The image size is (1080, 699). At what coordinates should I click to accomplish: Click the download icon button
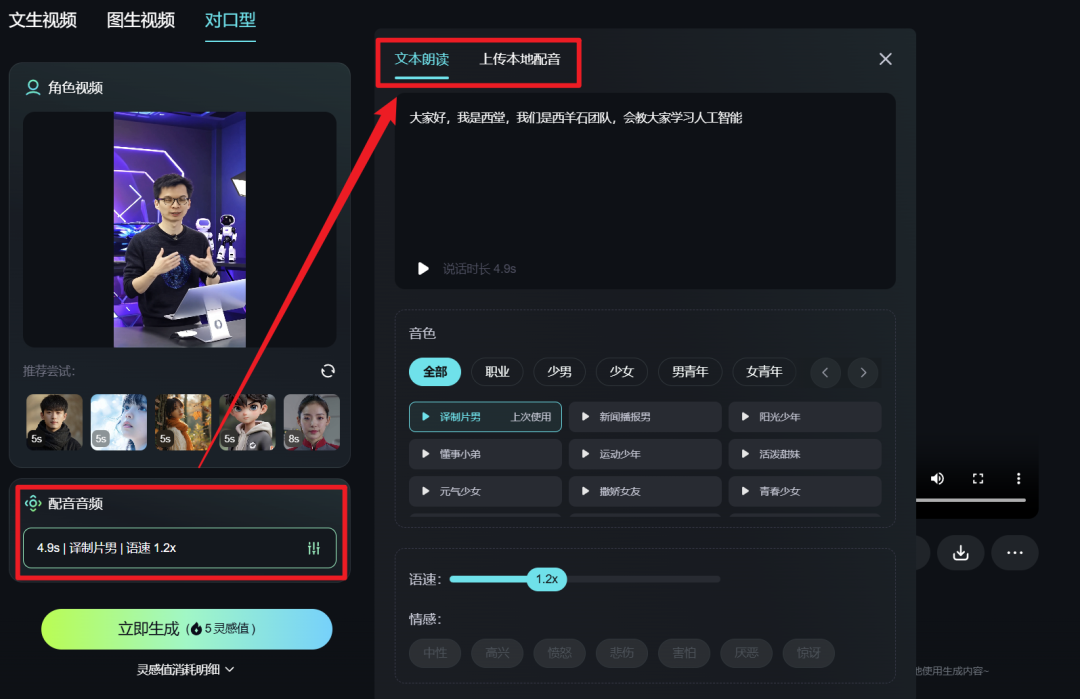pyautogui.click(x=960, y=553)
